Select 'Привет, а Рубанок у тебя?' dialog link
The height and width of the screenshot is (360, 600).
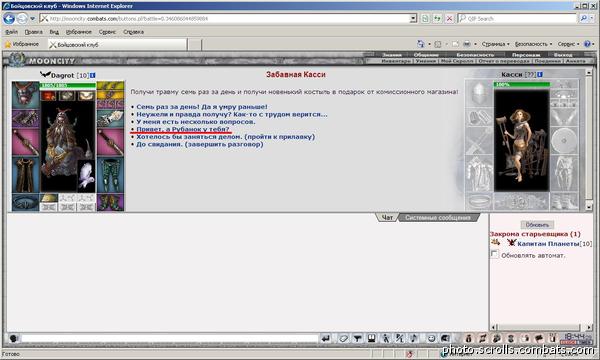[x=183, y=129]
